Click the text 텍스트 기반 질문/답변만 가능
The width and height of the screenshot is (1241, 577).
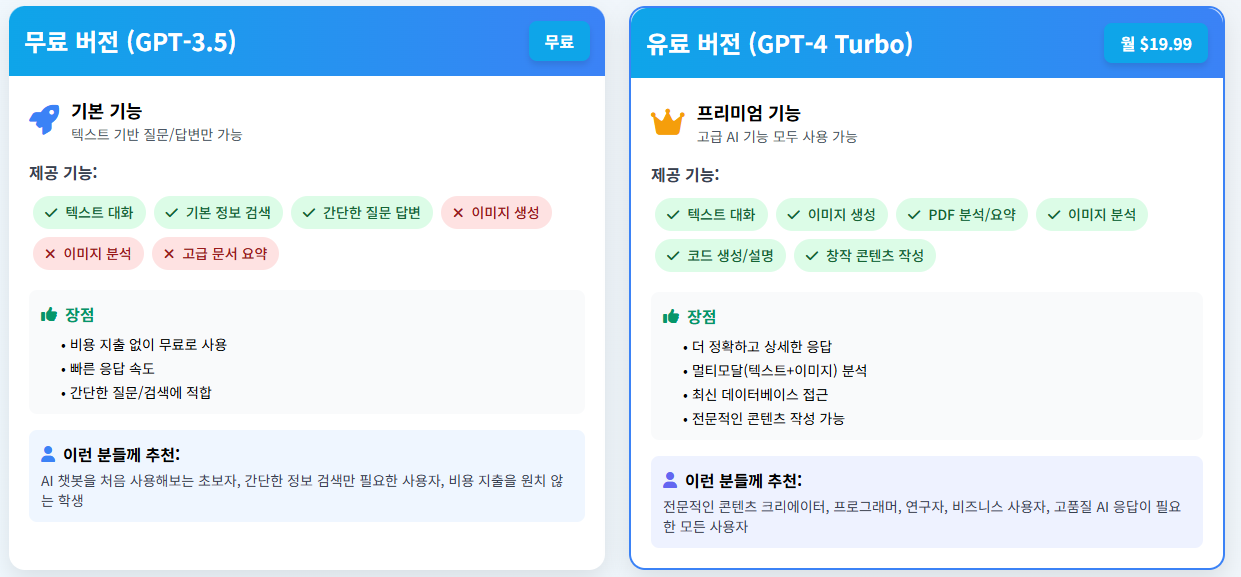156,134
